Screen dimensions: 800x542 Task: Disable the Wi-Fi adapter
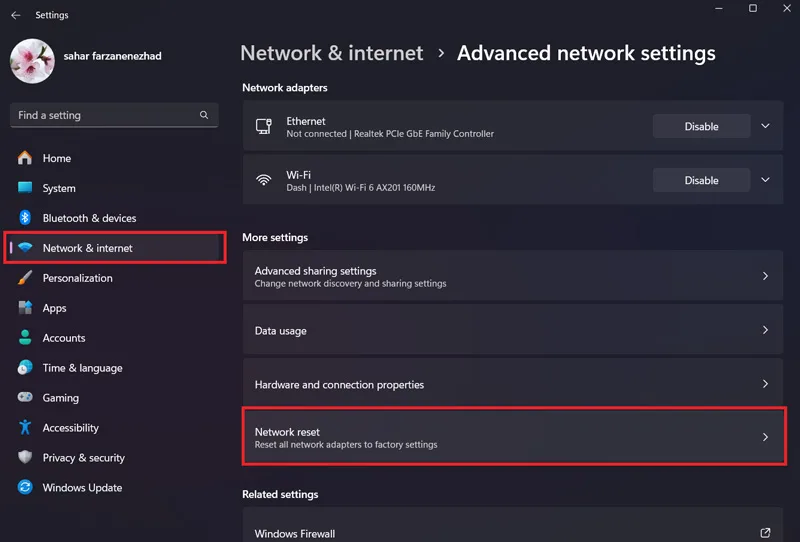(x=702, y=180)
